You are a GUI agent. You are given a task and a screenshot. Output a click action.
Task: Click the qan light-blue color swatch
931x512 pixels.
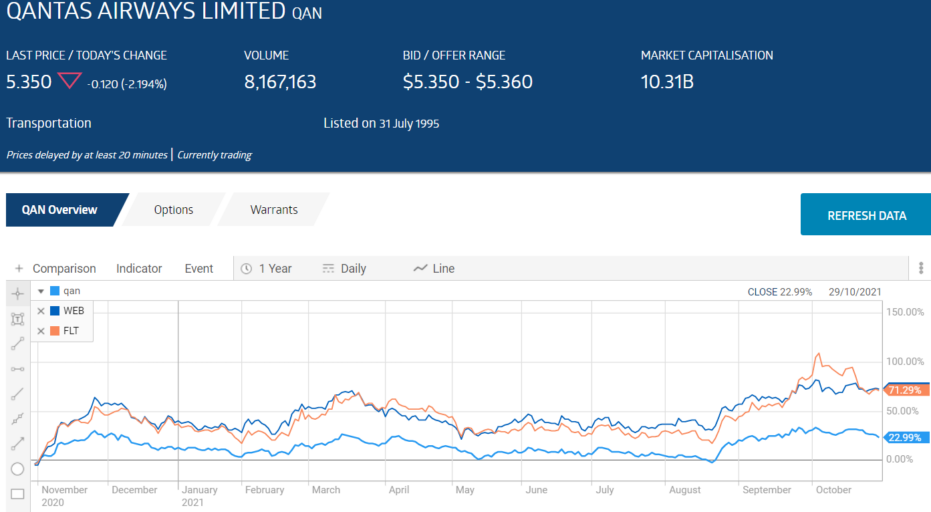[55, 291]
